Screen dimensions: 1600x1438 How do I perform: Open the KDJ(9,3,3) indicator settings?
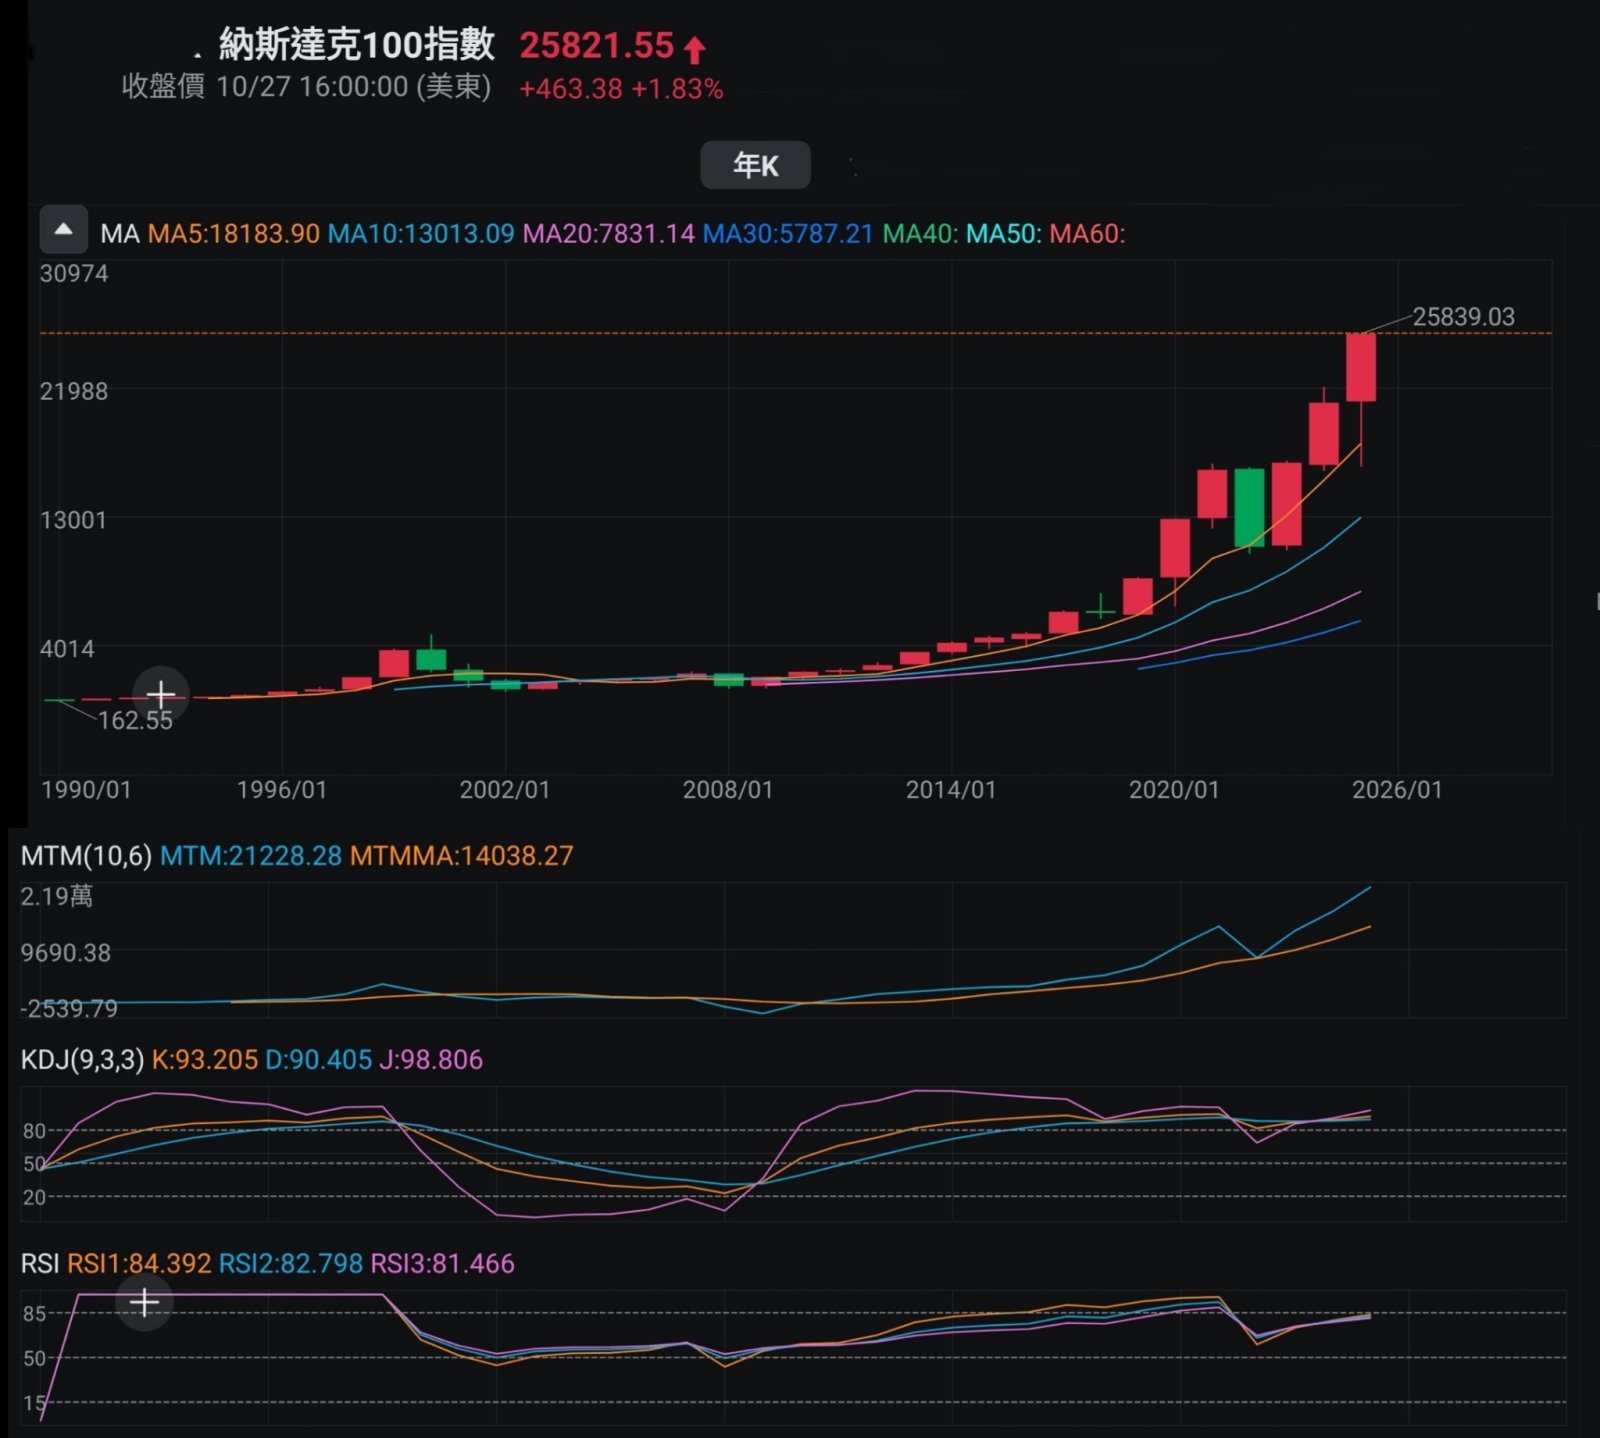tap(82, 1060)
